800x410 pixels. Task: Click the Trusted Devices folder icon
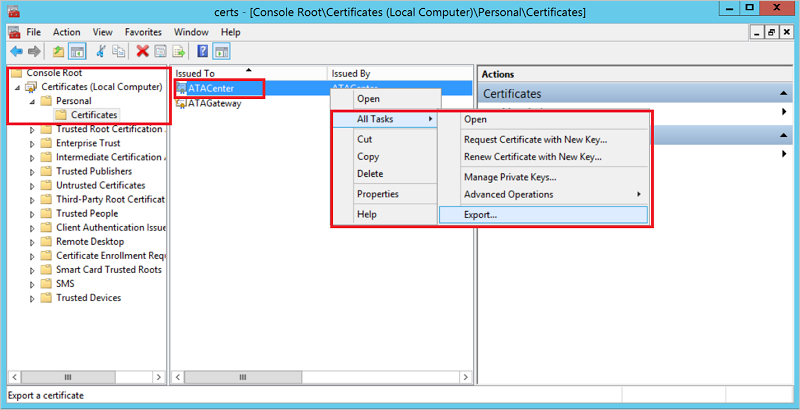46,298
